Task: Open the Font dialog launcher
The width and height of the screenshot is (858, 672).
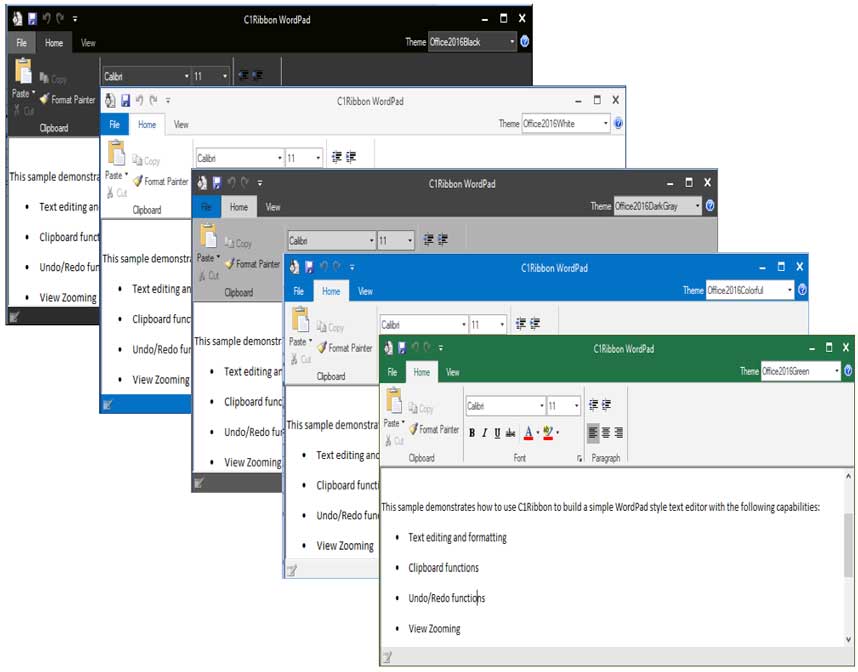Action: [581, 457]
